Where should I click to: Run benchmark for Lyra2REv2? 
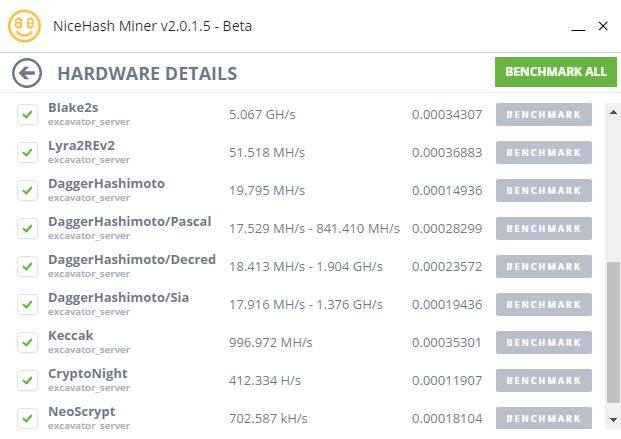click(544, 153)
